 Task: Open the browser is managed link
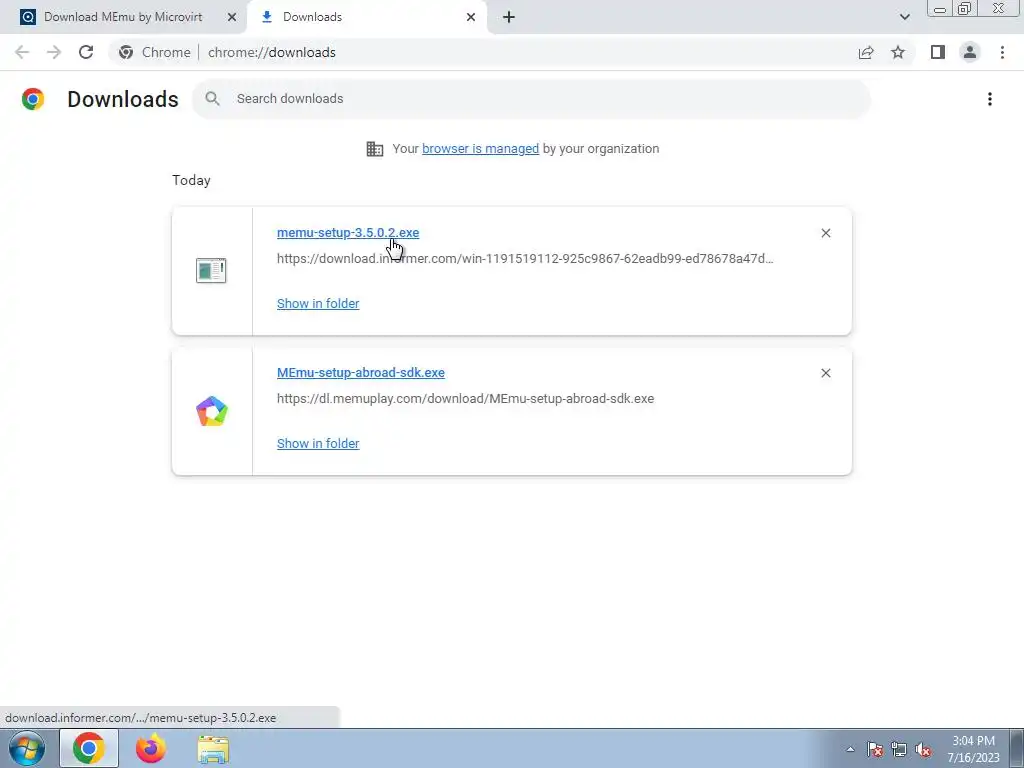[x=480, y=148]
